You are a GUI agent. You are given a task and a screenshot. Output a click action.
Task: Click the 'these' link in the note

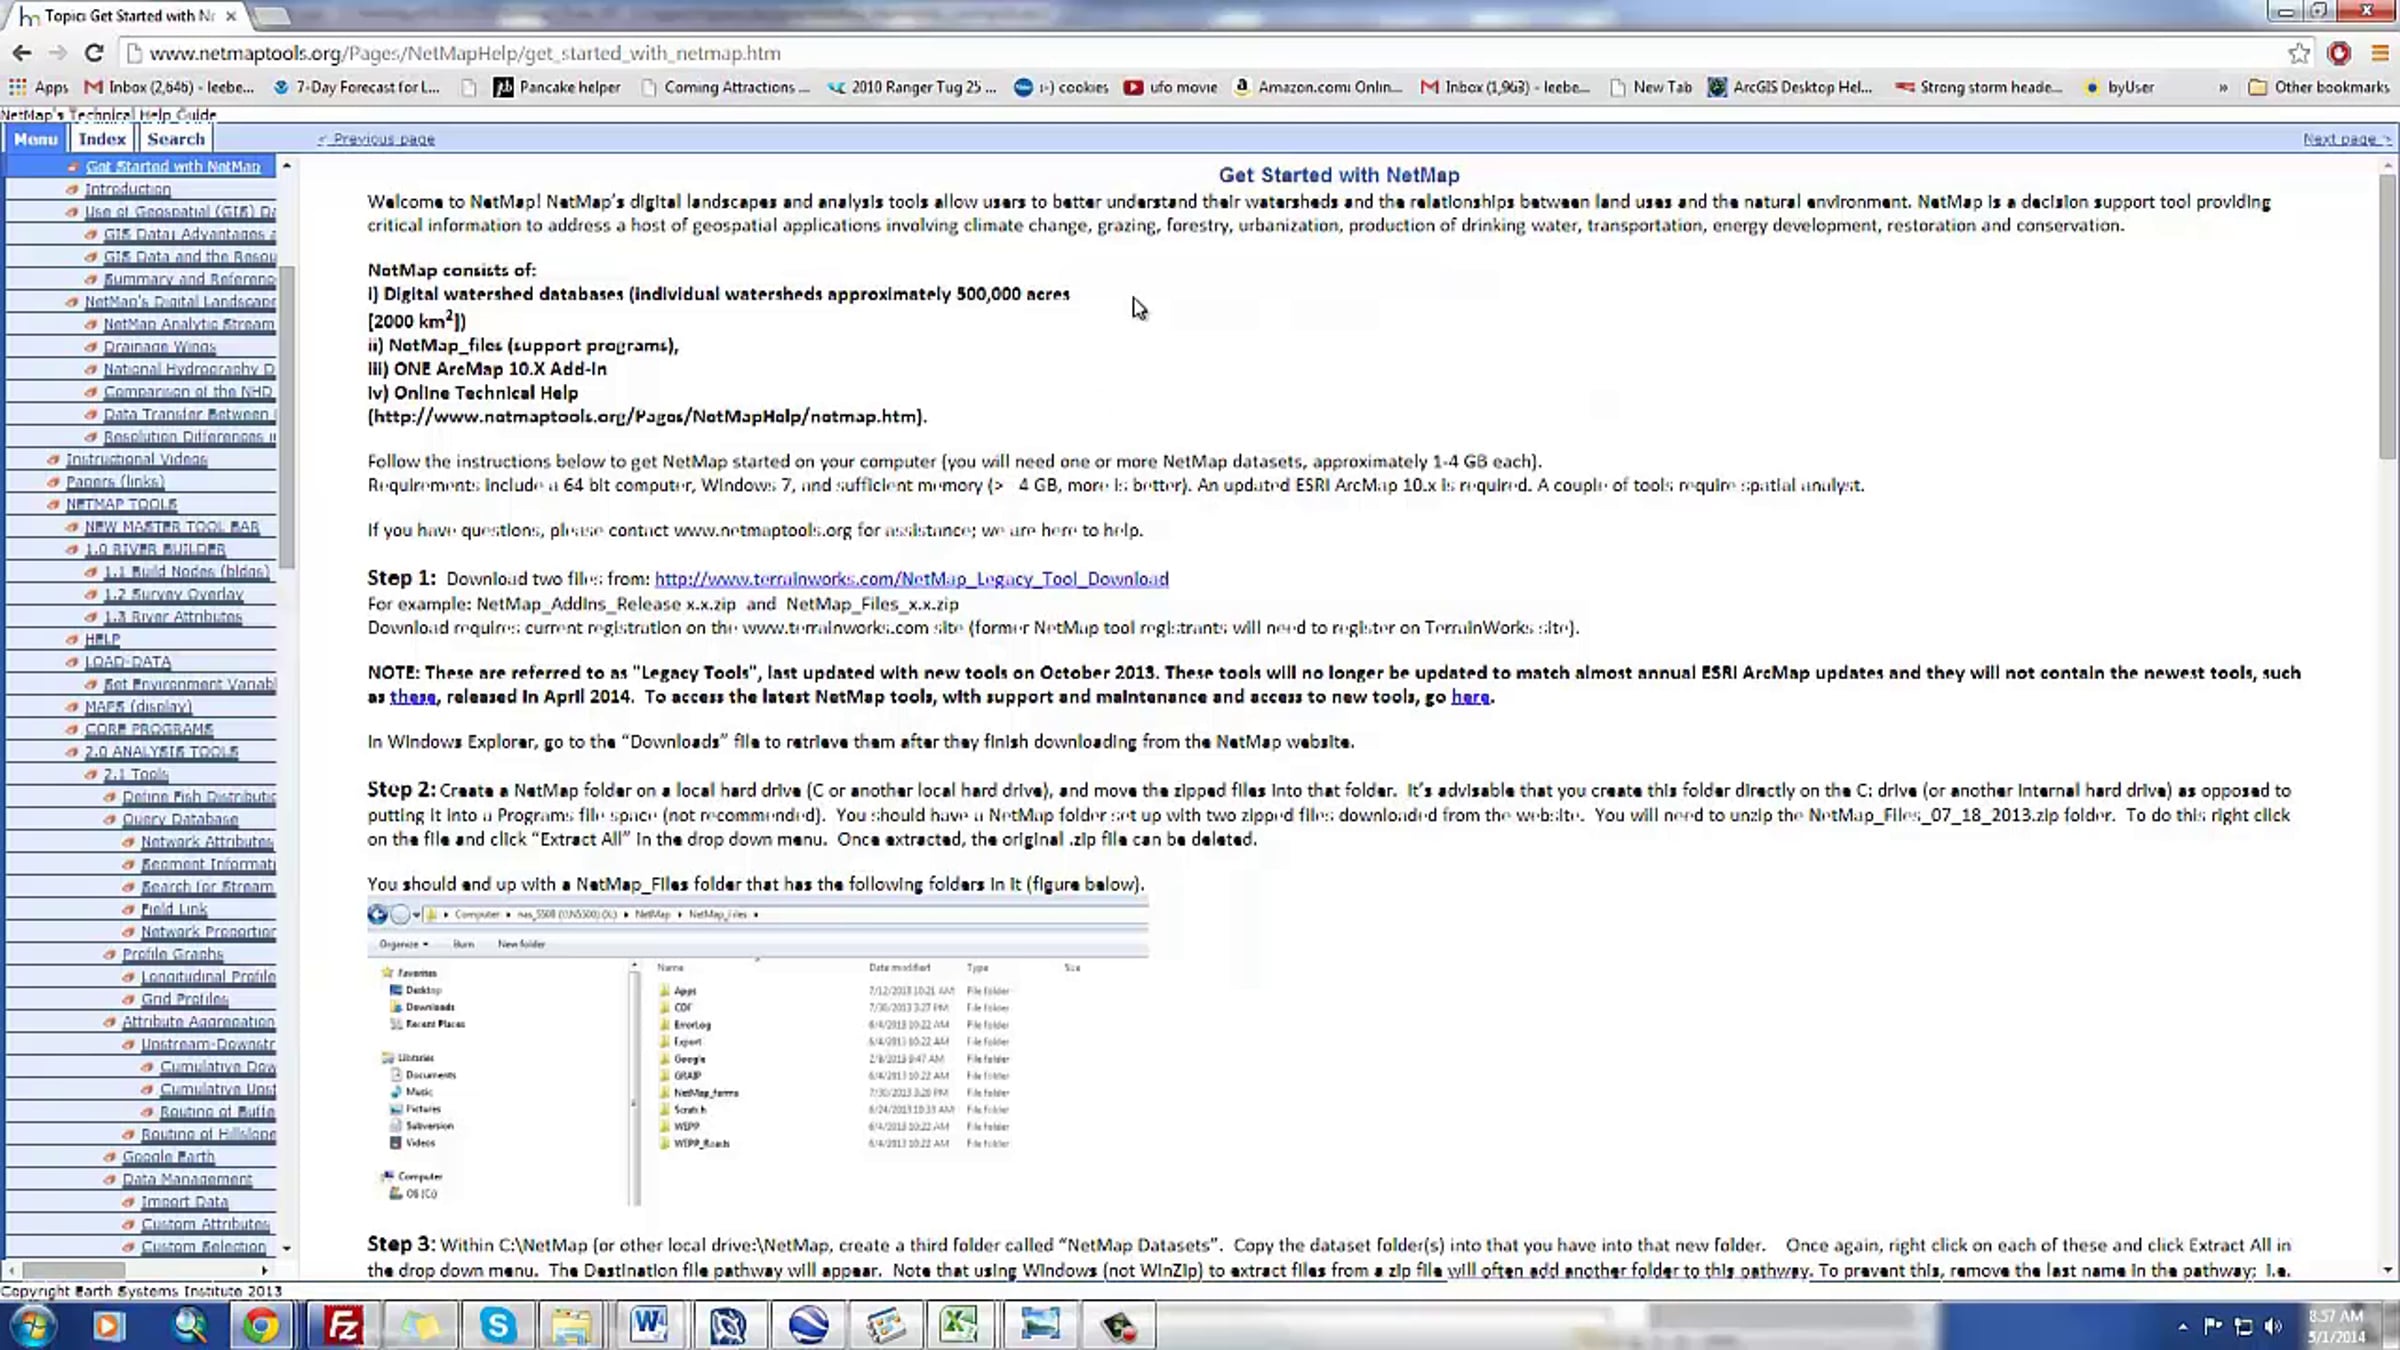(412, 697)
